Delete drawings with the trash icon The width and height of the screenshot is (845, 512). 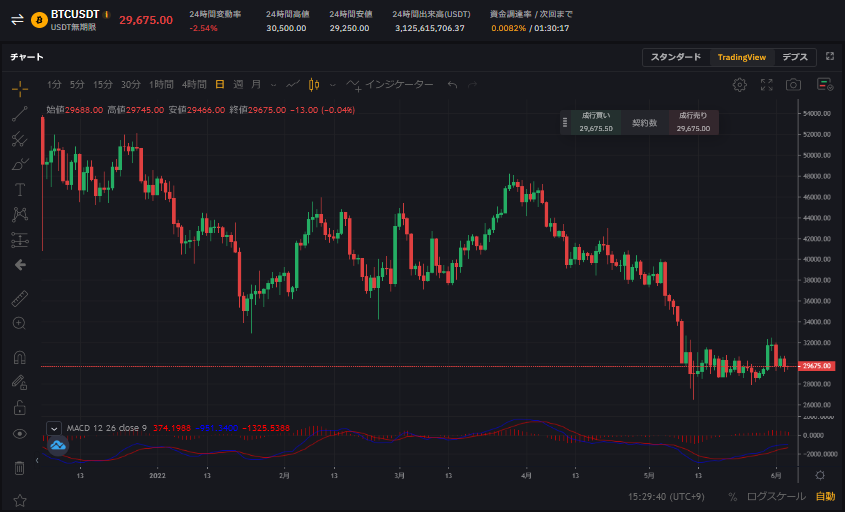(19, 467)
